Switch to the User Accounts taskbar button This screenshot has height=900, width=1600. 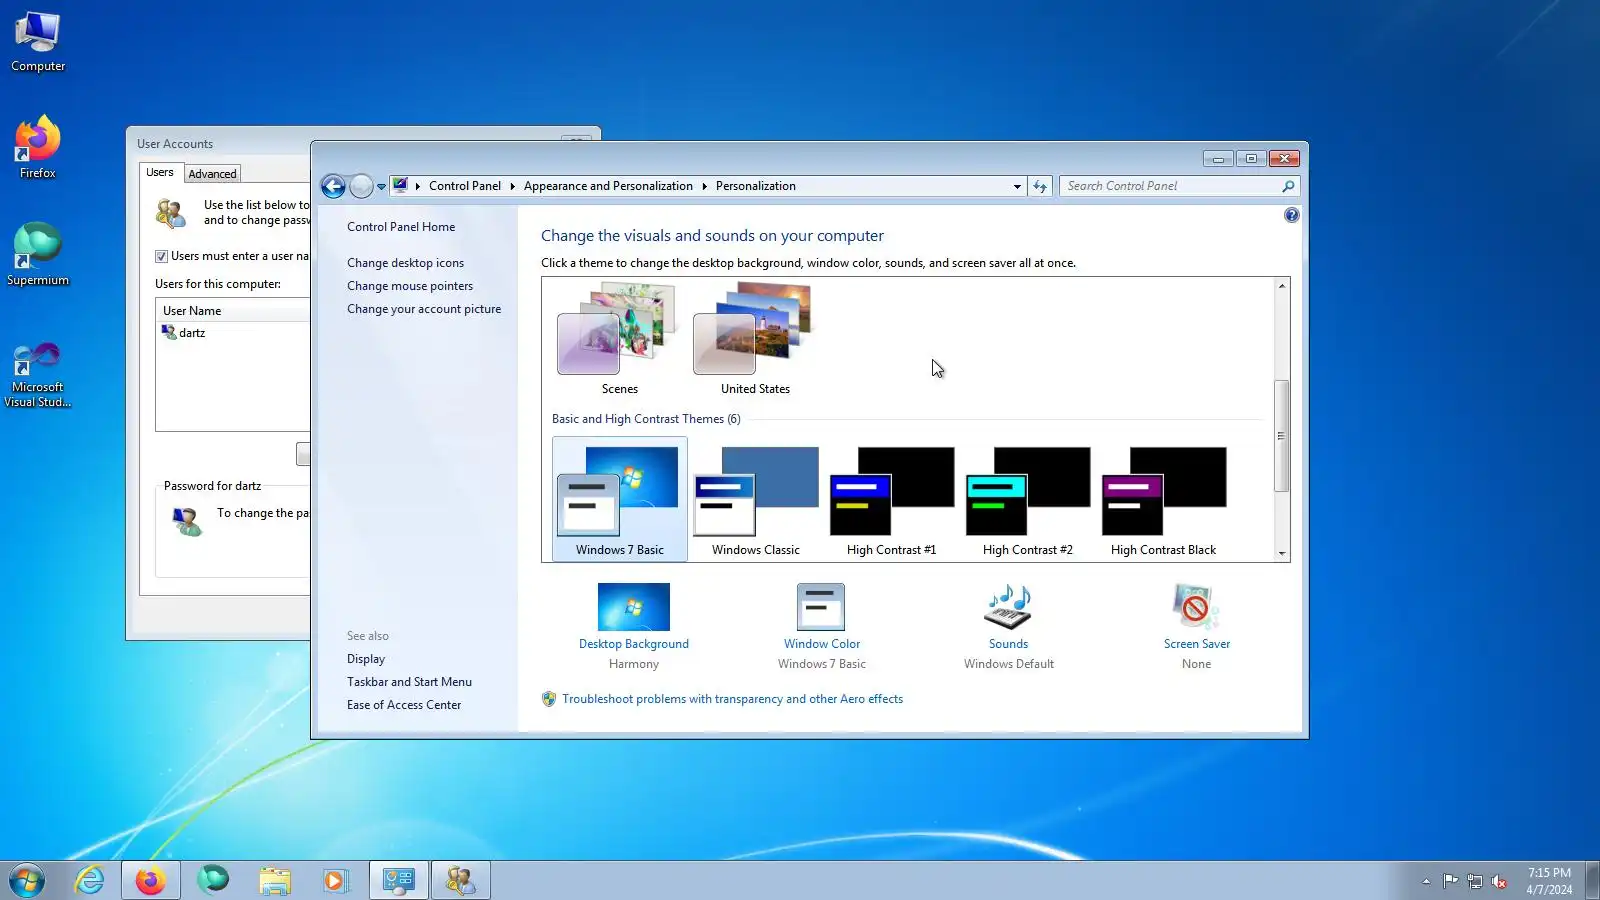pyautogui.click(x=461, y=880)
